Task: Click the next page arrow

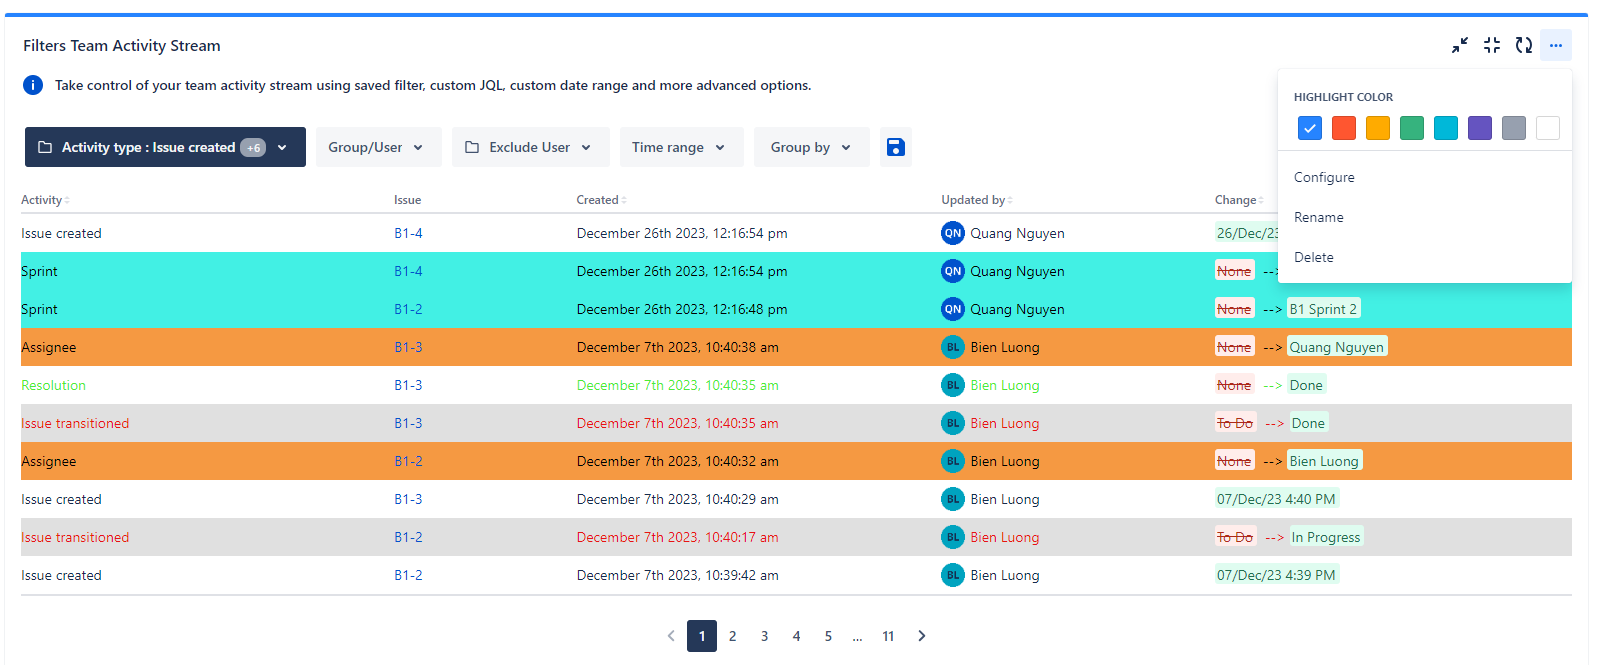Action: click(x=921, y=636)
